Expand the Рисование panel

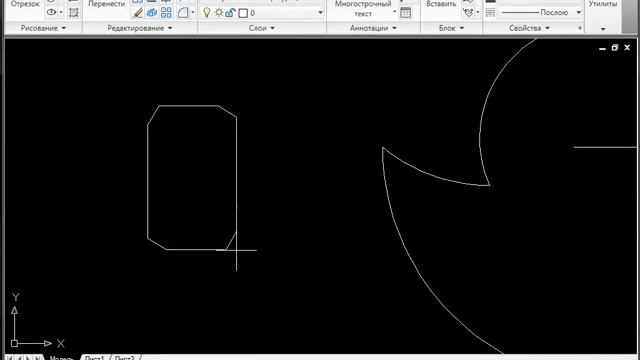click(43, 28)
